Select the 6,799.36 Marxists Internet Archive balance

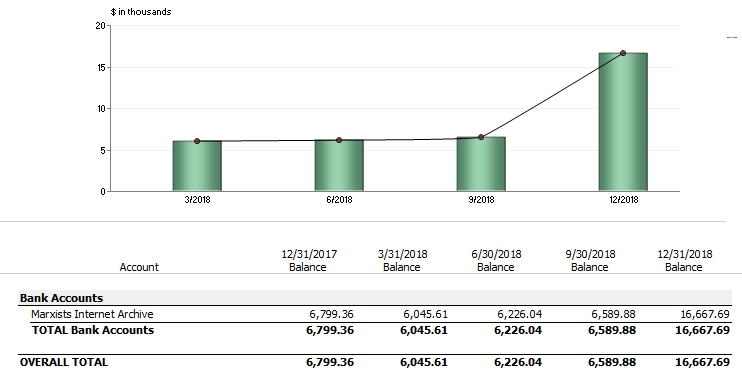click(331, 314)
